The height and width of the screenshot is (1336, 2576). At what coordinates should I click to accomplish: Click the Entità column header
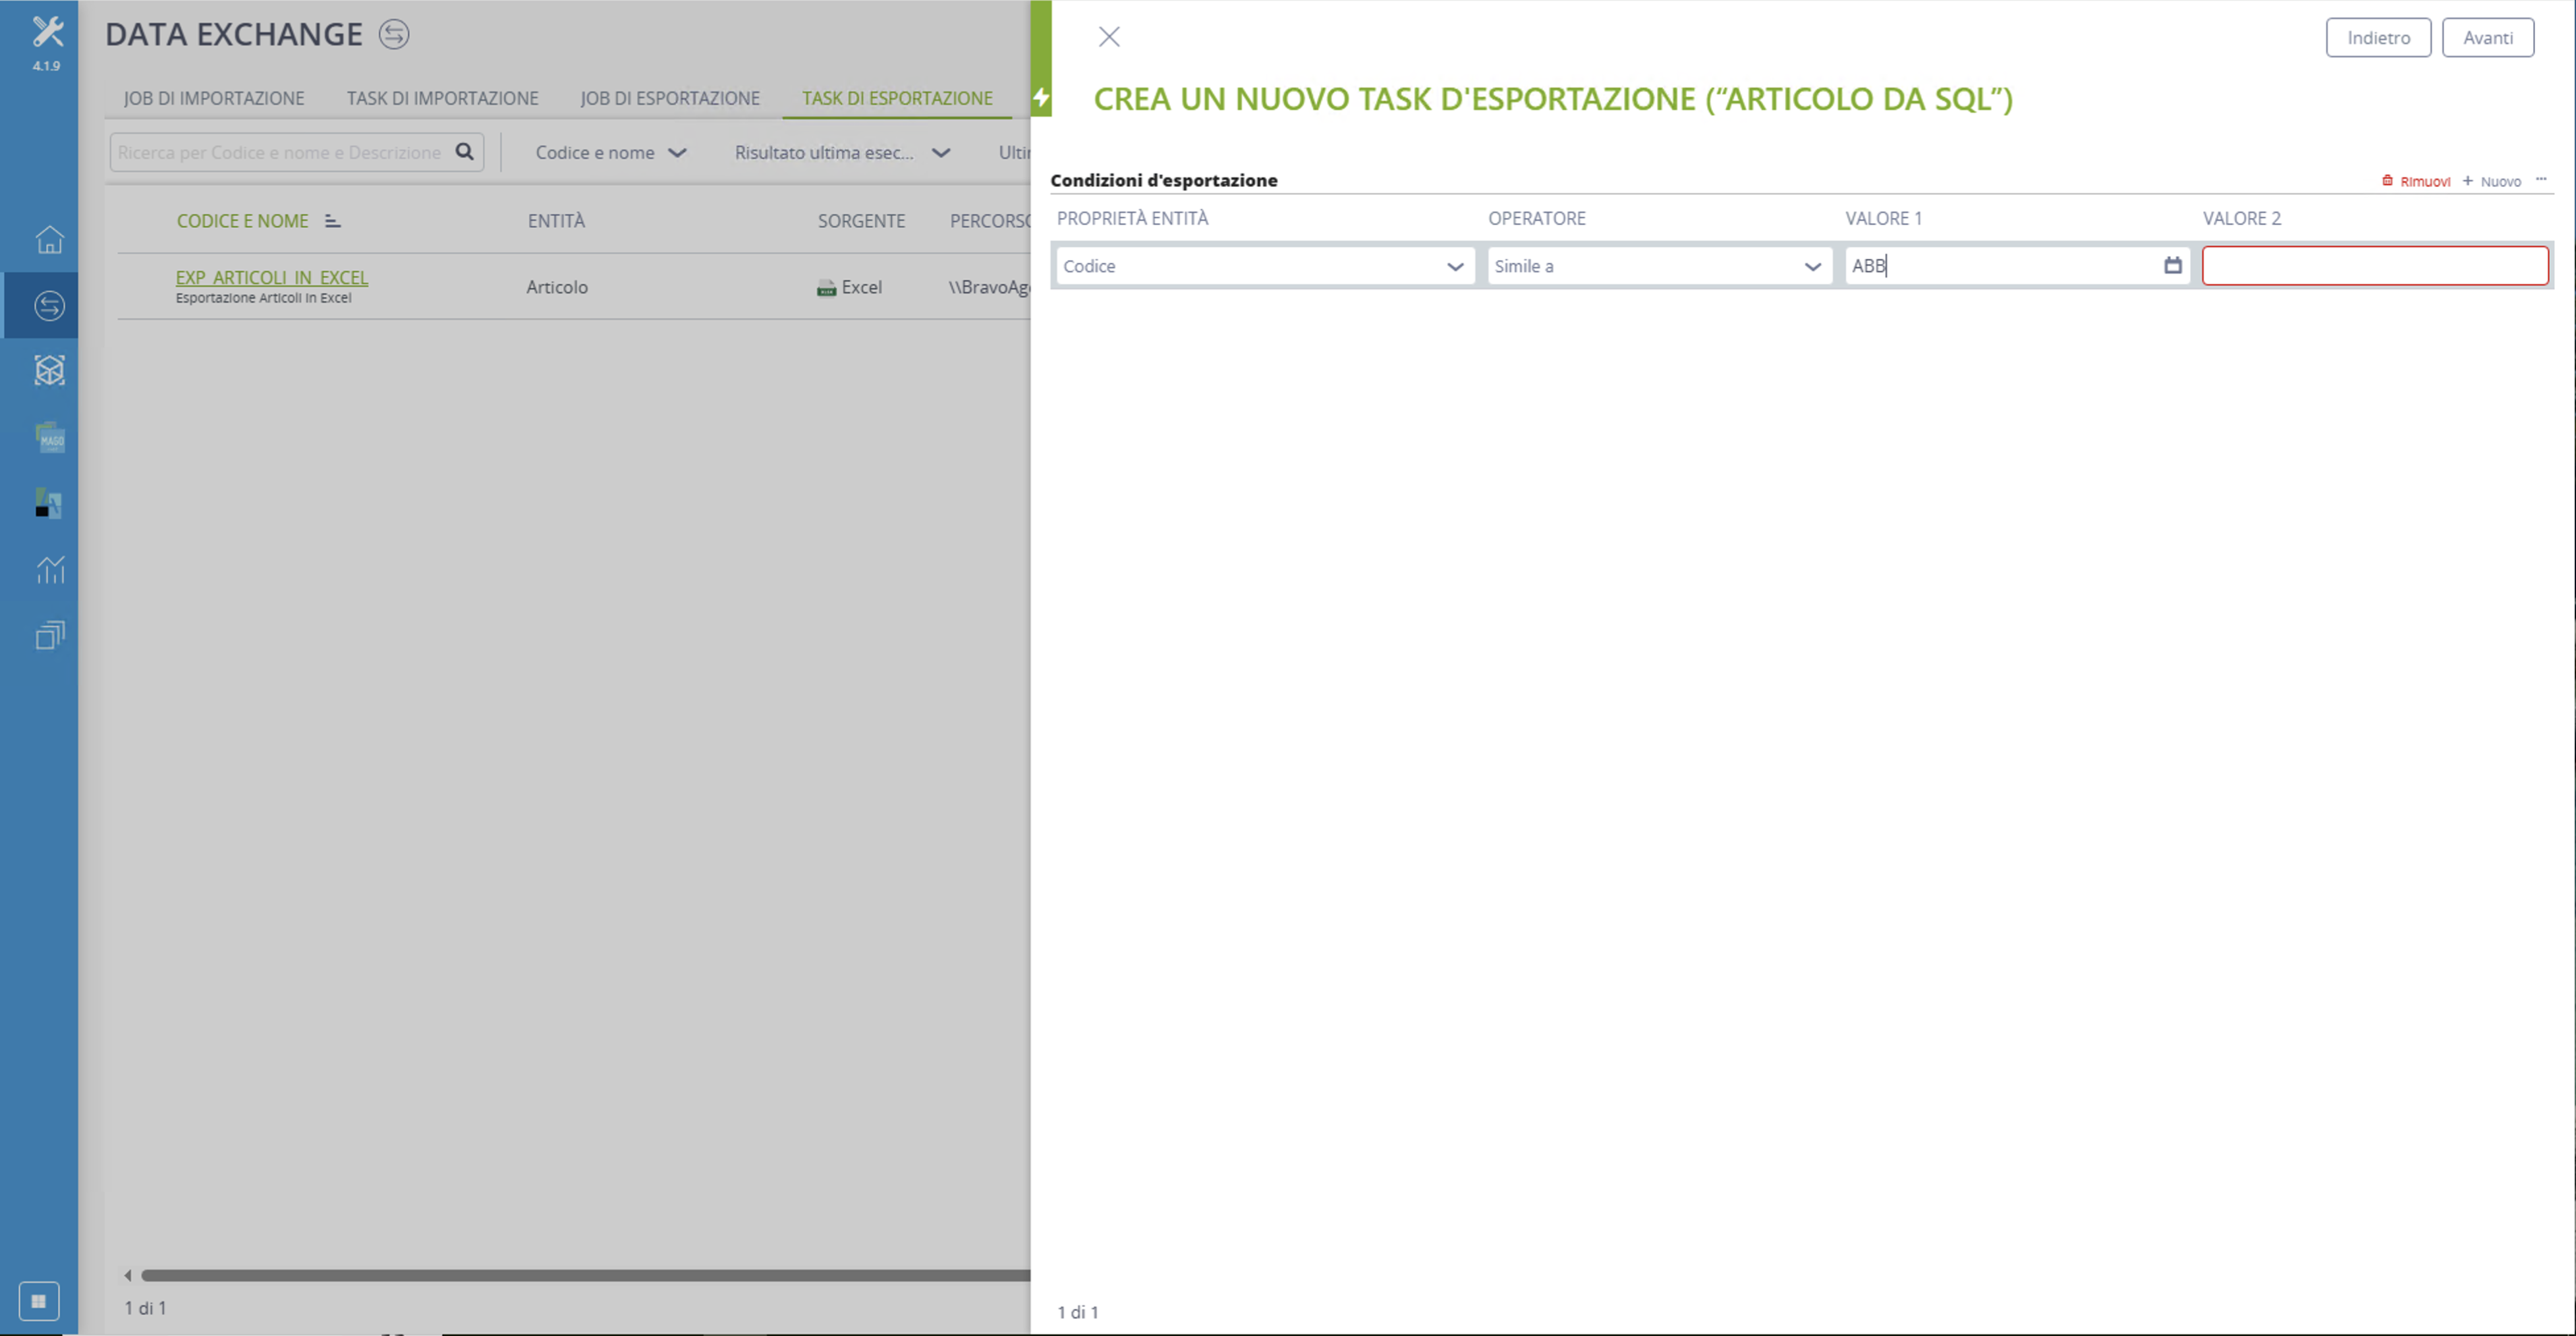pos(556,221)
